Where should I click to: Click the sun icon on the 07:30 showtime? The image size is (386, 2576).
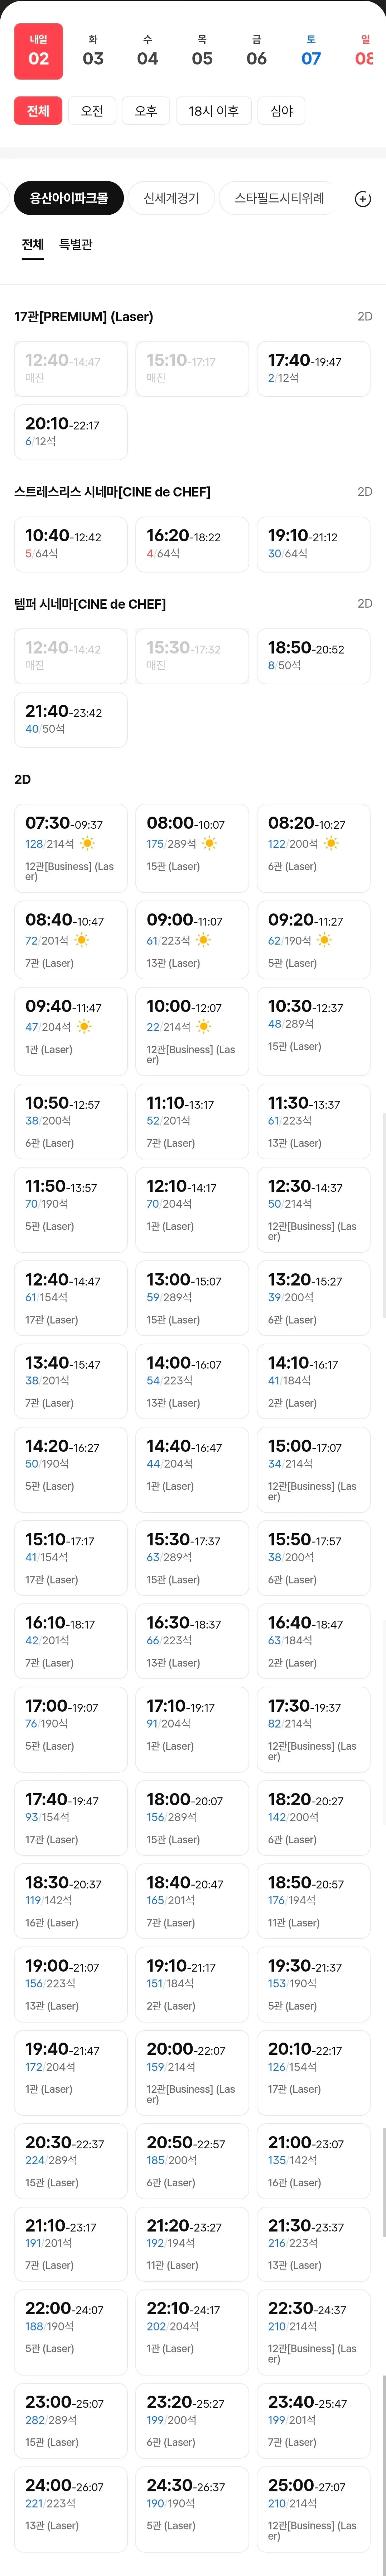87,844
